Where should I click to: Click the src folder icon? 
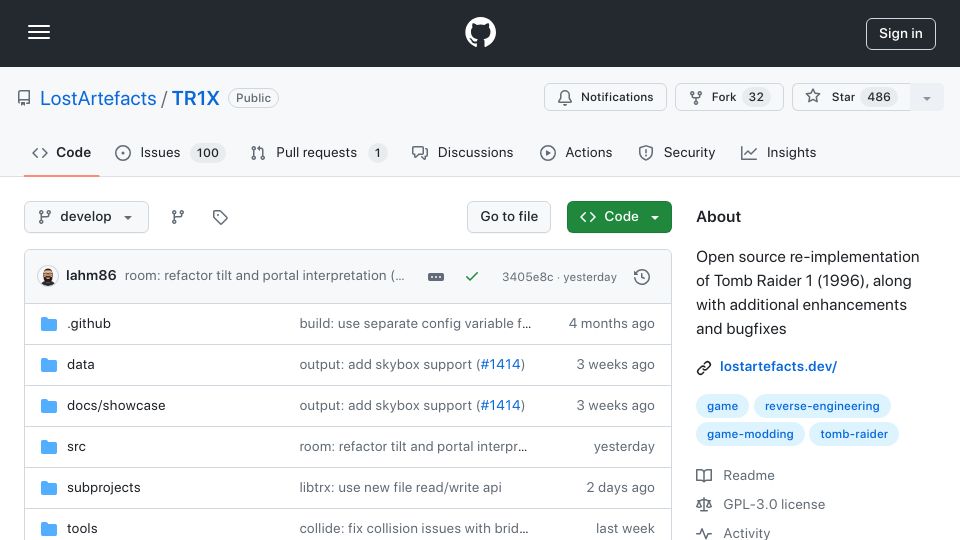(49, 447)
